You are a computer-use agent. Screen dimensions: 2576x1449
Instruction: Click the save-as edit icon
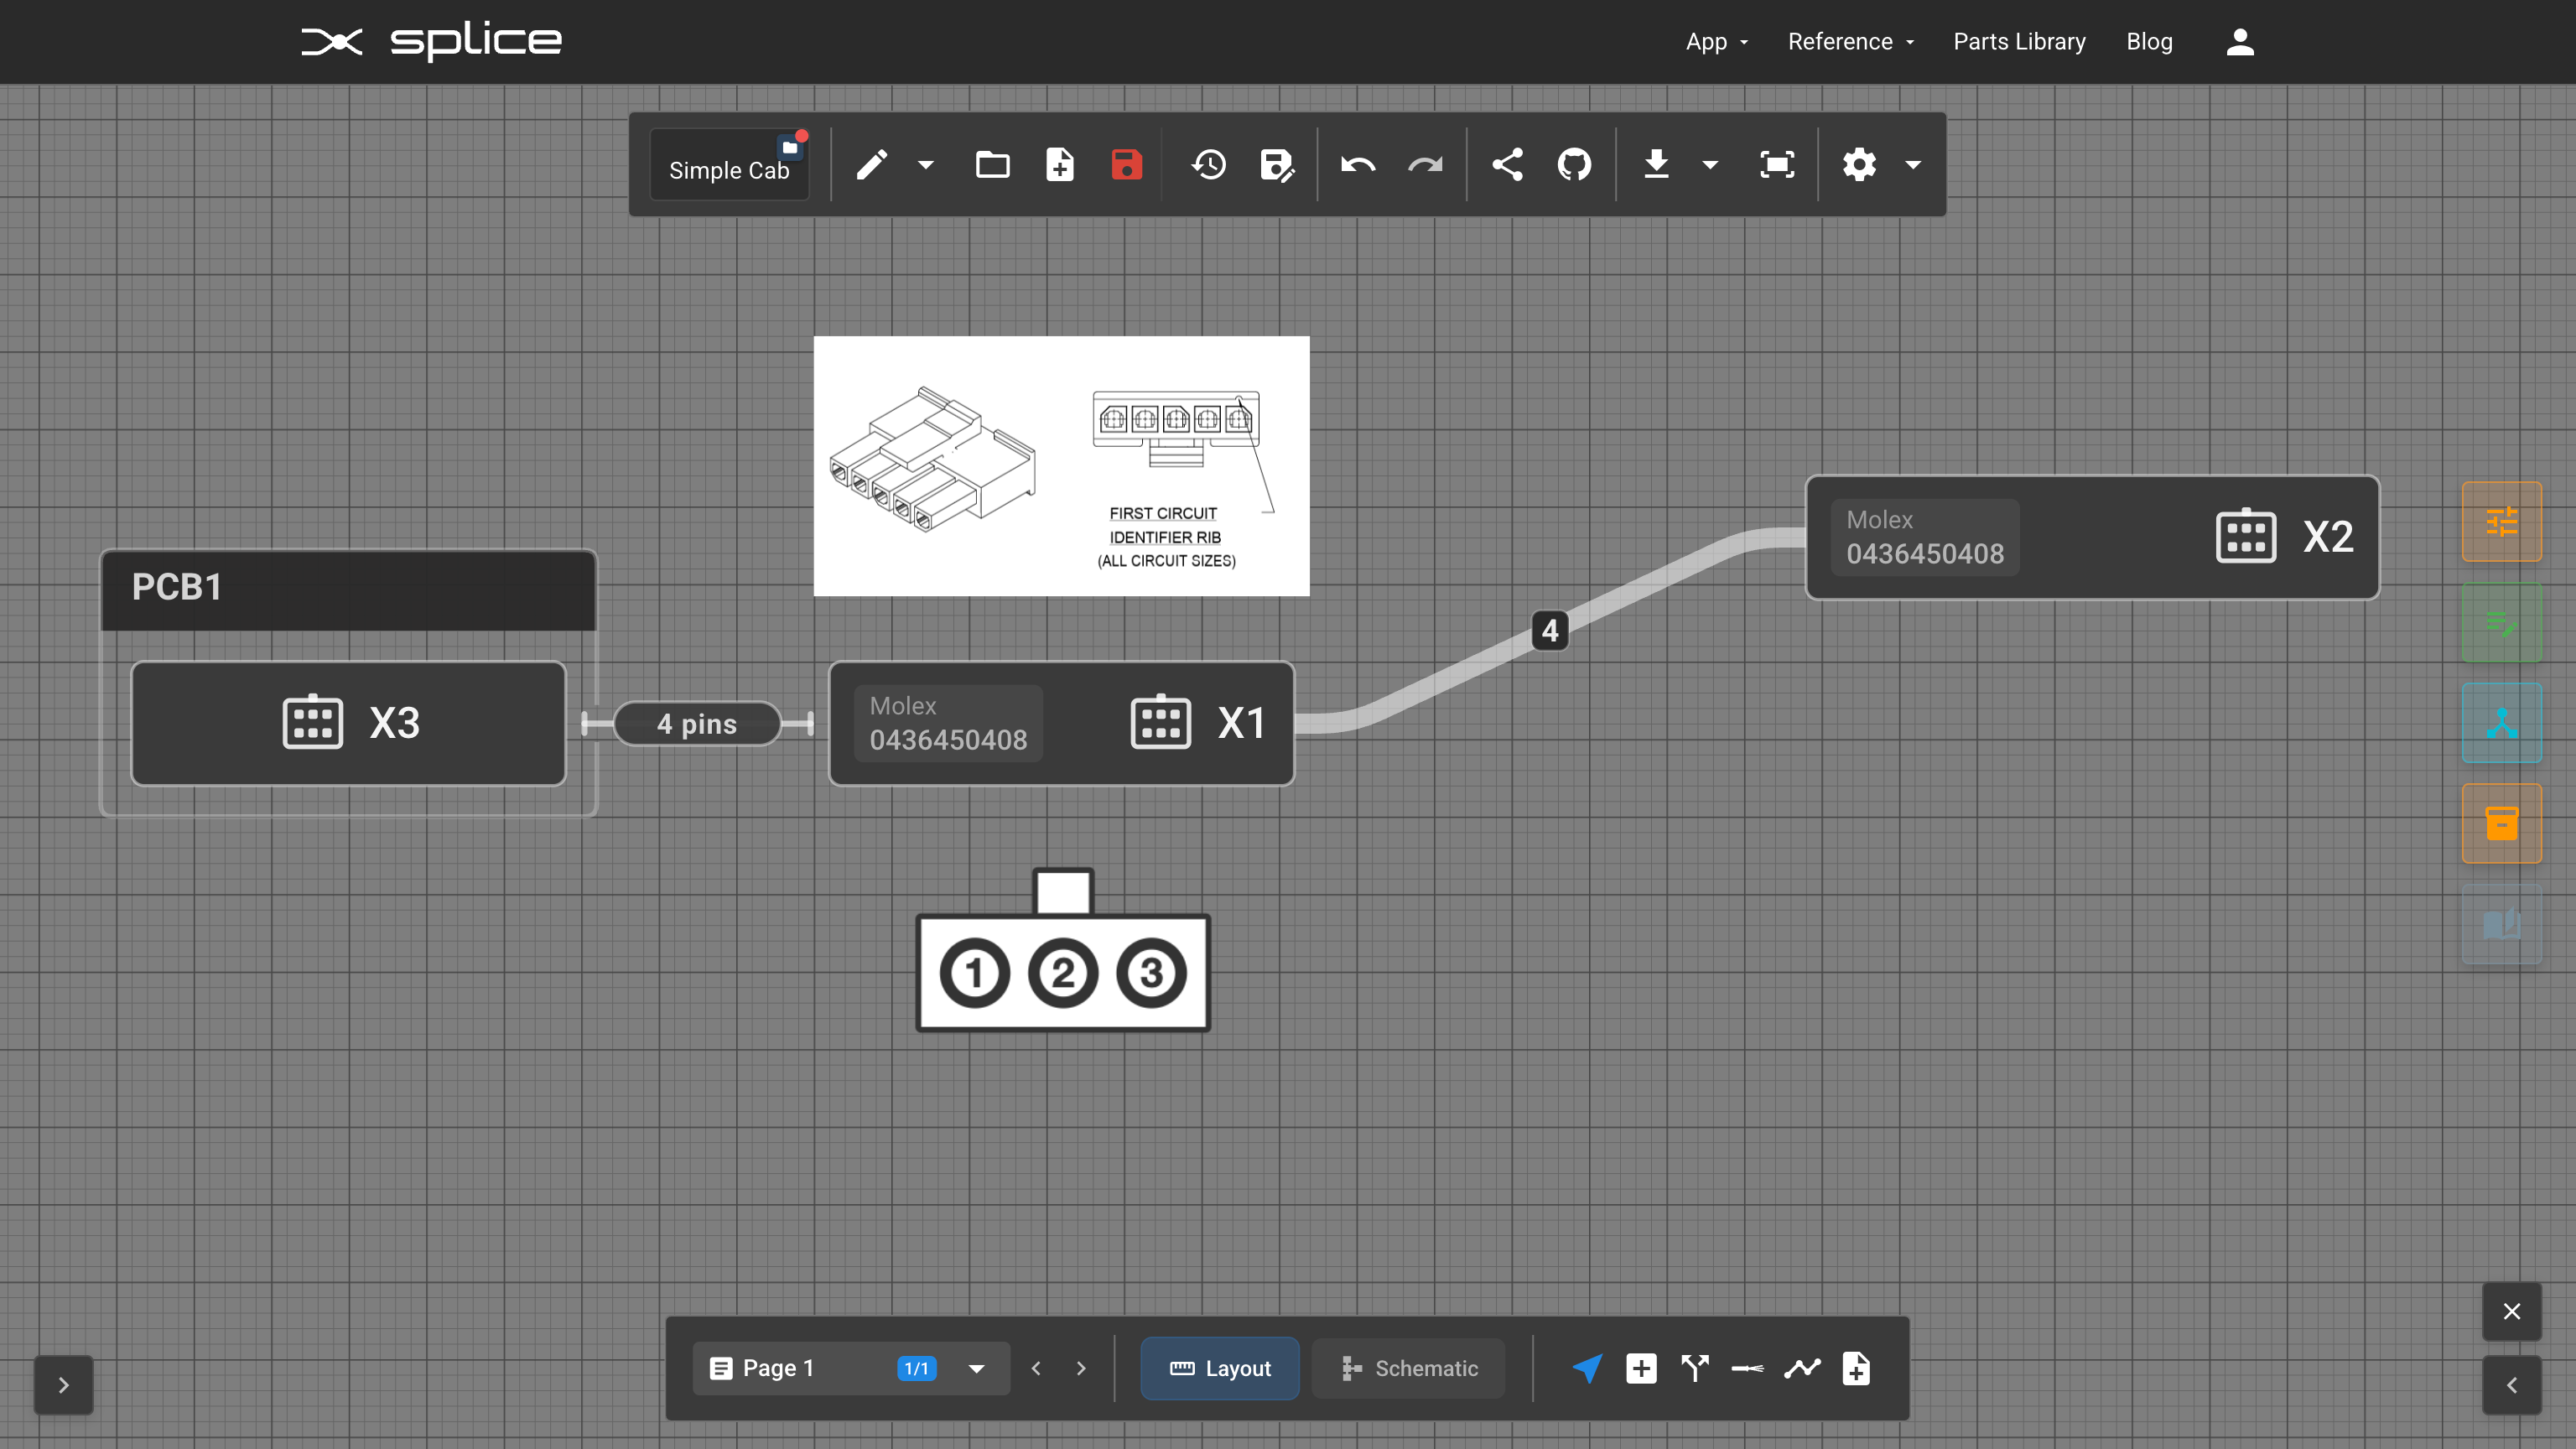(x=1277, y=164)
